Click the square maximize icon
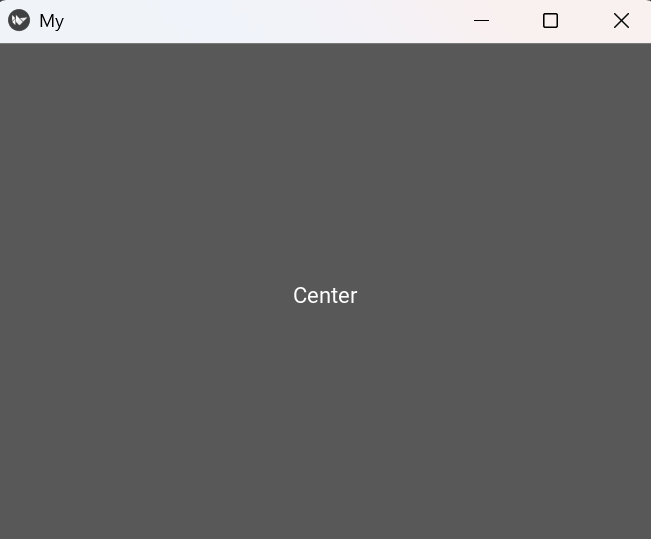The image size is (651, 539). point(550,20)
